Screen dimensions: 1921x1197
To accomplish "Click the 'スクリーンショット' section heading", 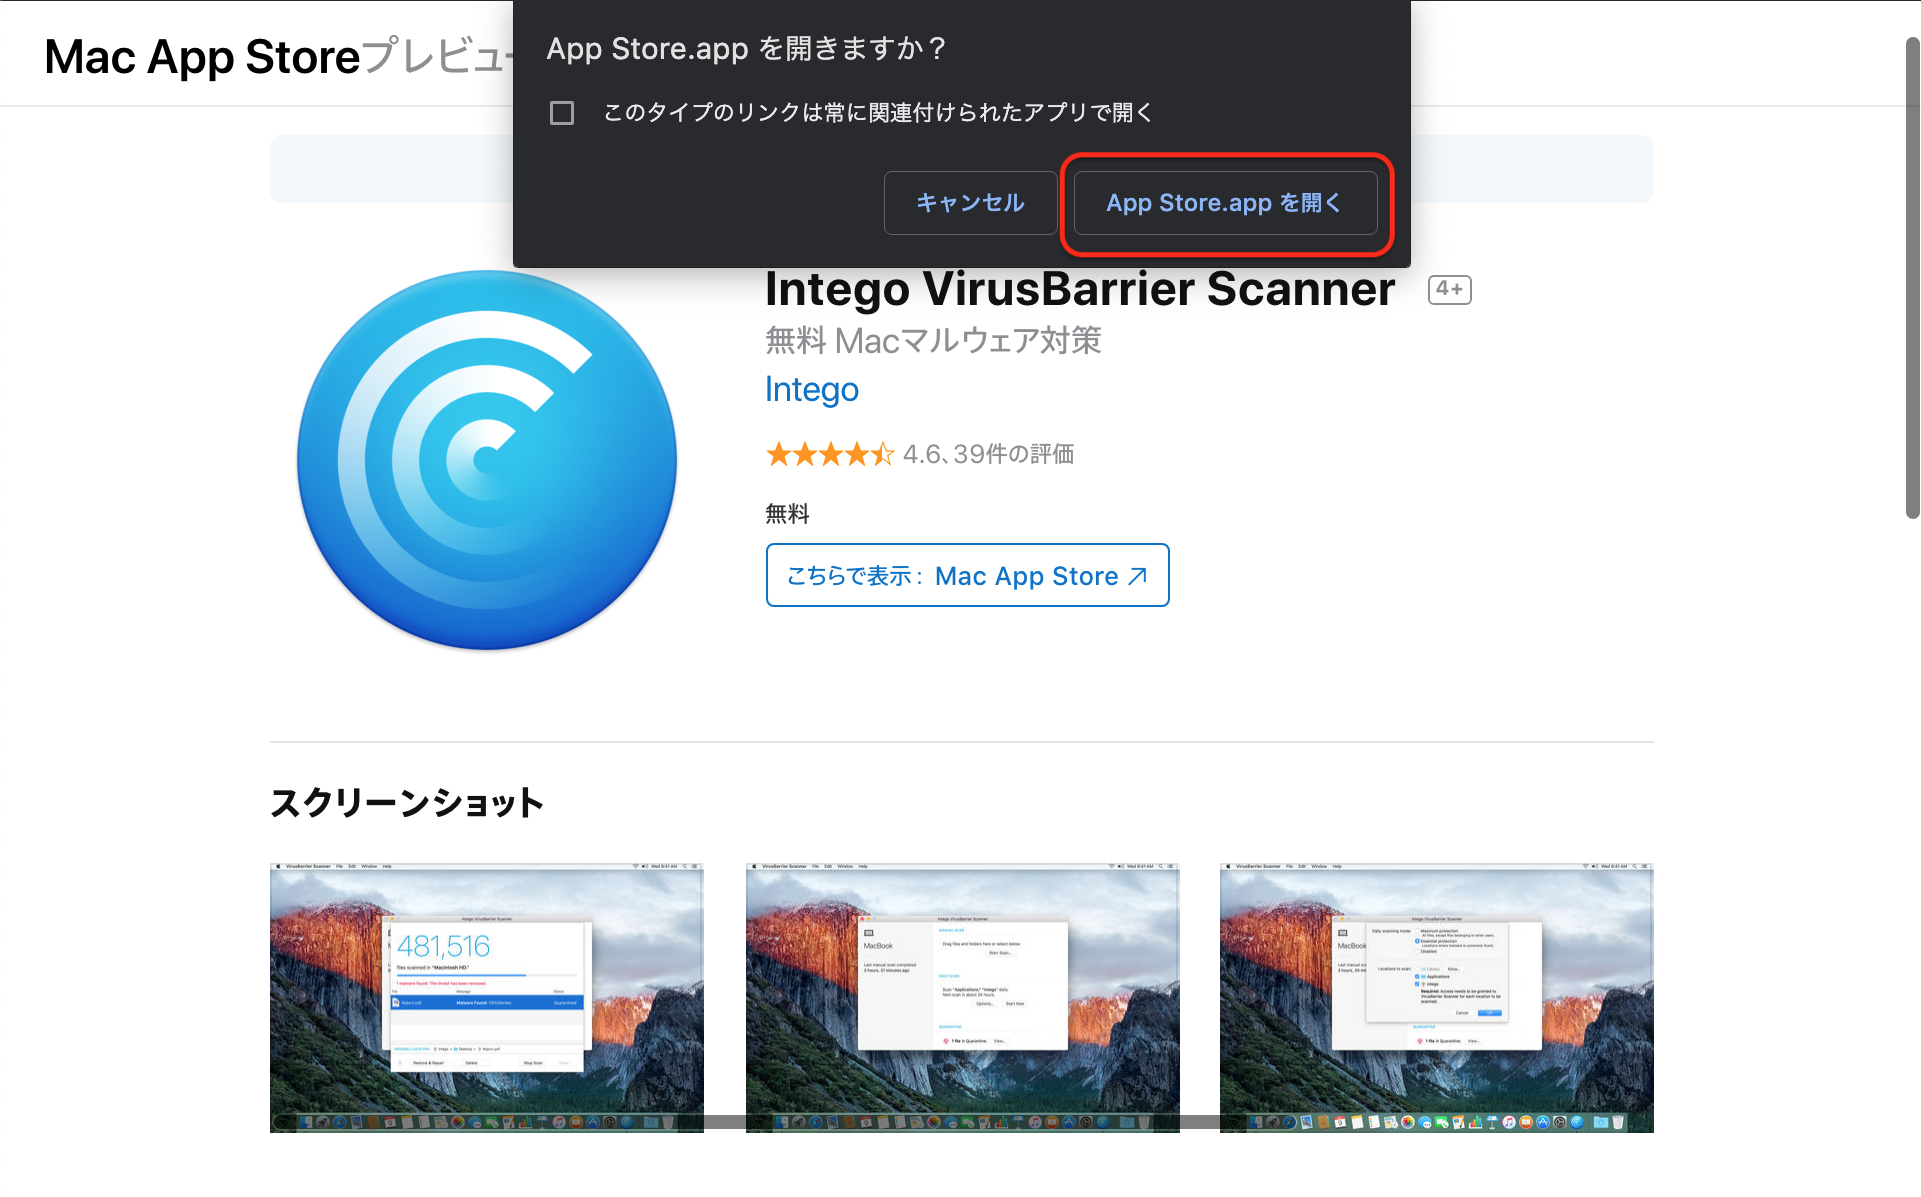I will [x=407, y=803].
